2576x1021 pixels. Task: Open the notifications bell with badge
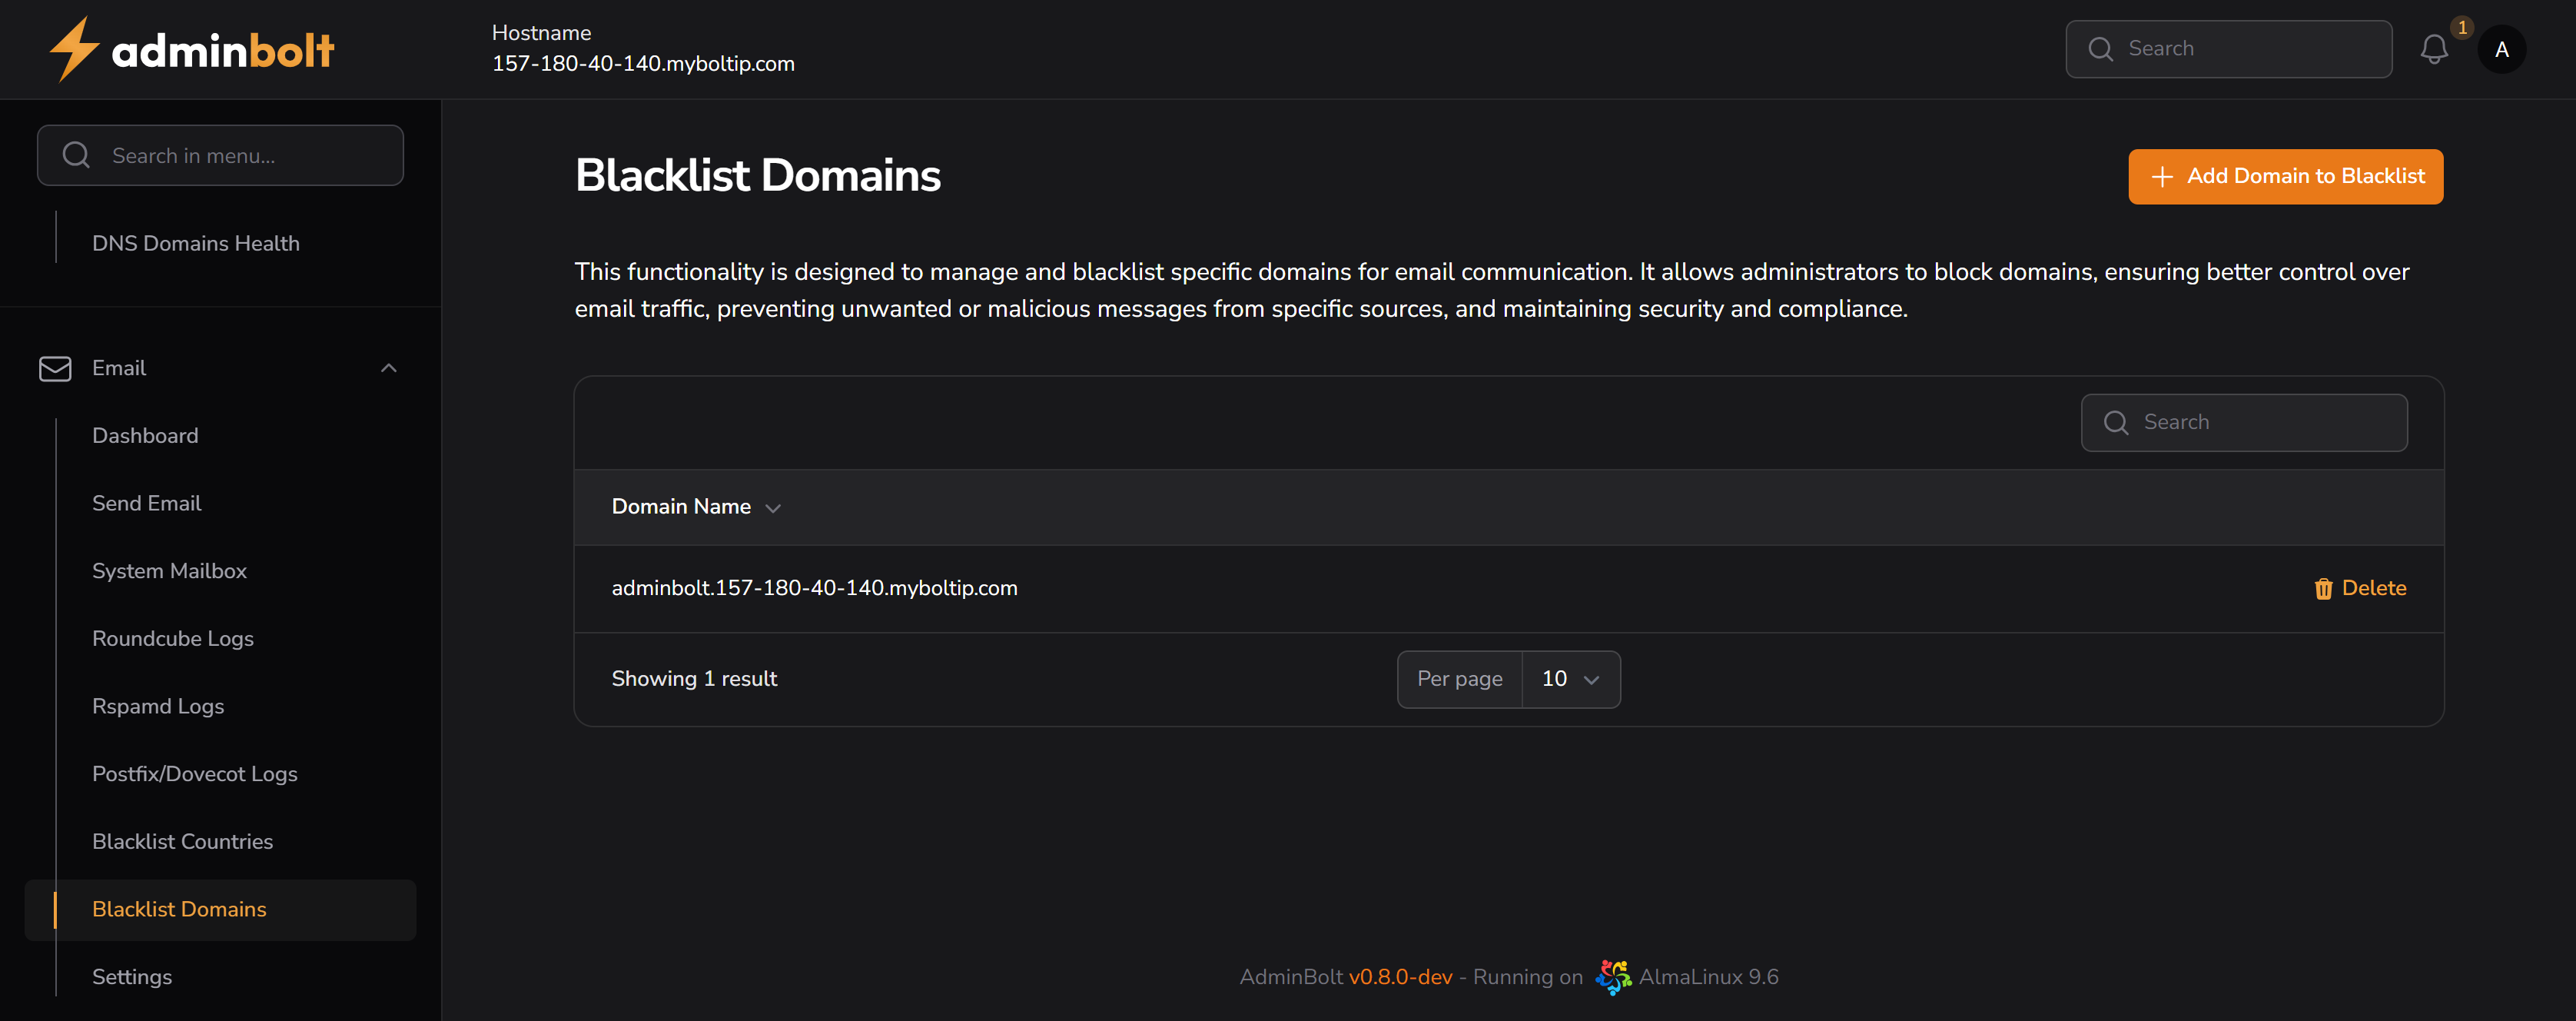[x=2435, y=49]
